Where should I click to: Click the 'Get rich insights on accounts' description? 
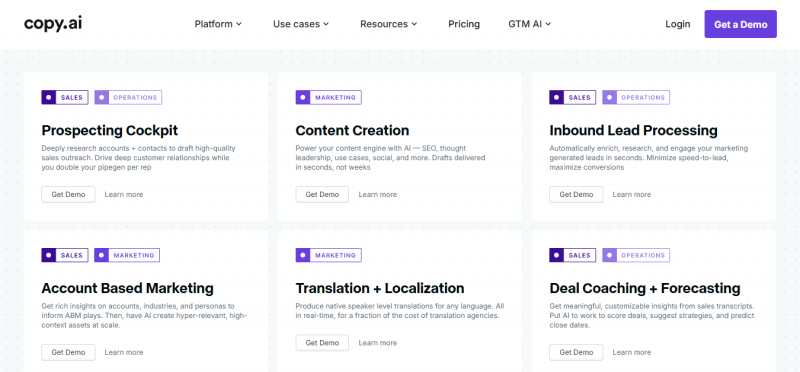point(144,315)
